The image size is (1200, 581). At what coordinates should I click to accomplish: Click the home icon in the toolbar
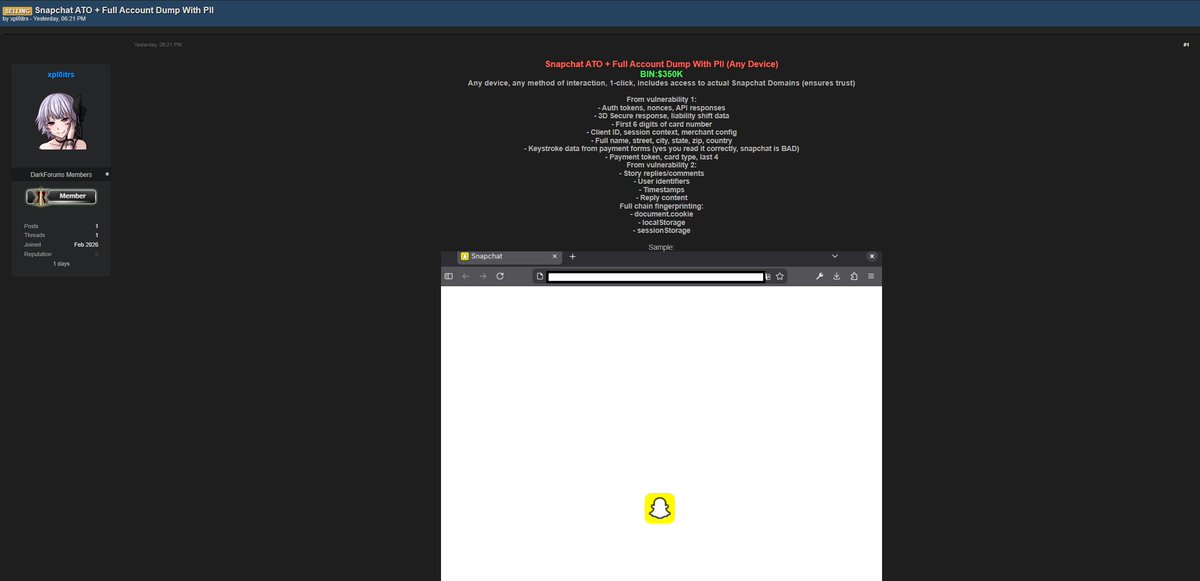(853, 276)
